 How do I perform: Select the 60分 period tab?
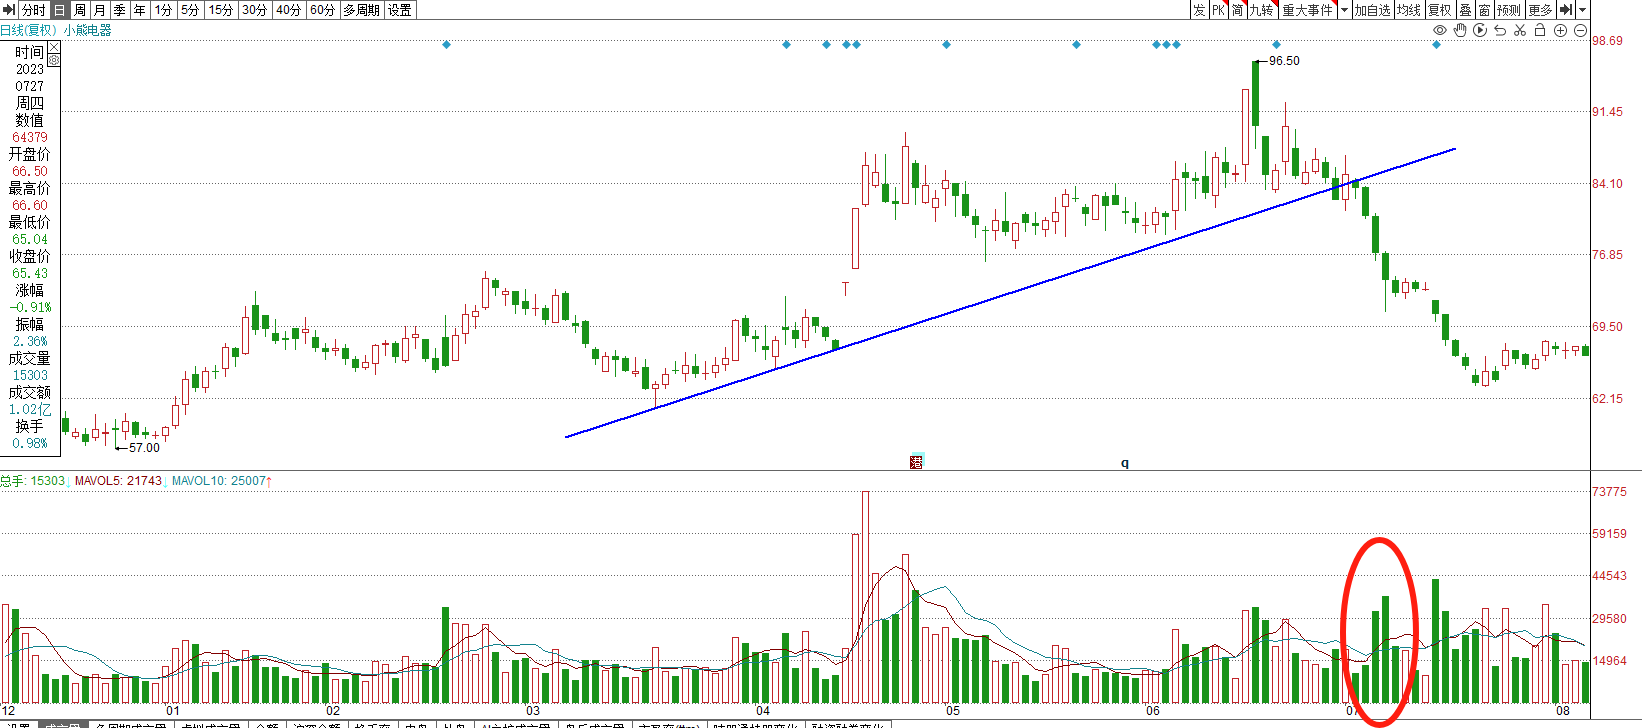322,10
